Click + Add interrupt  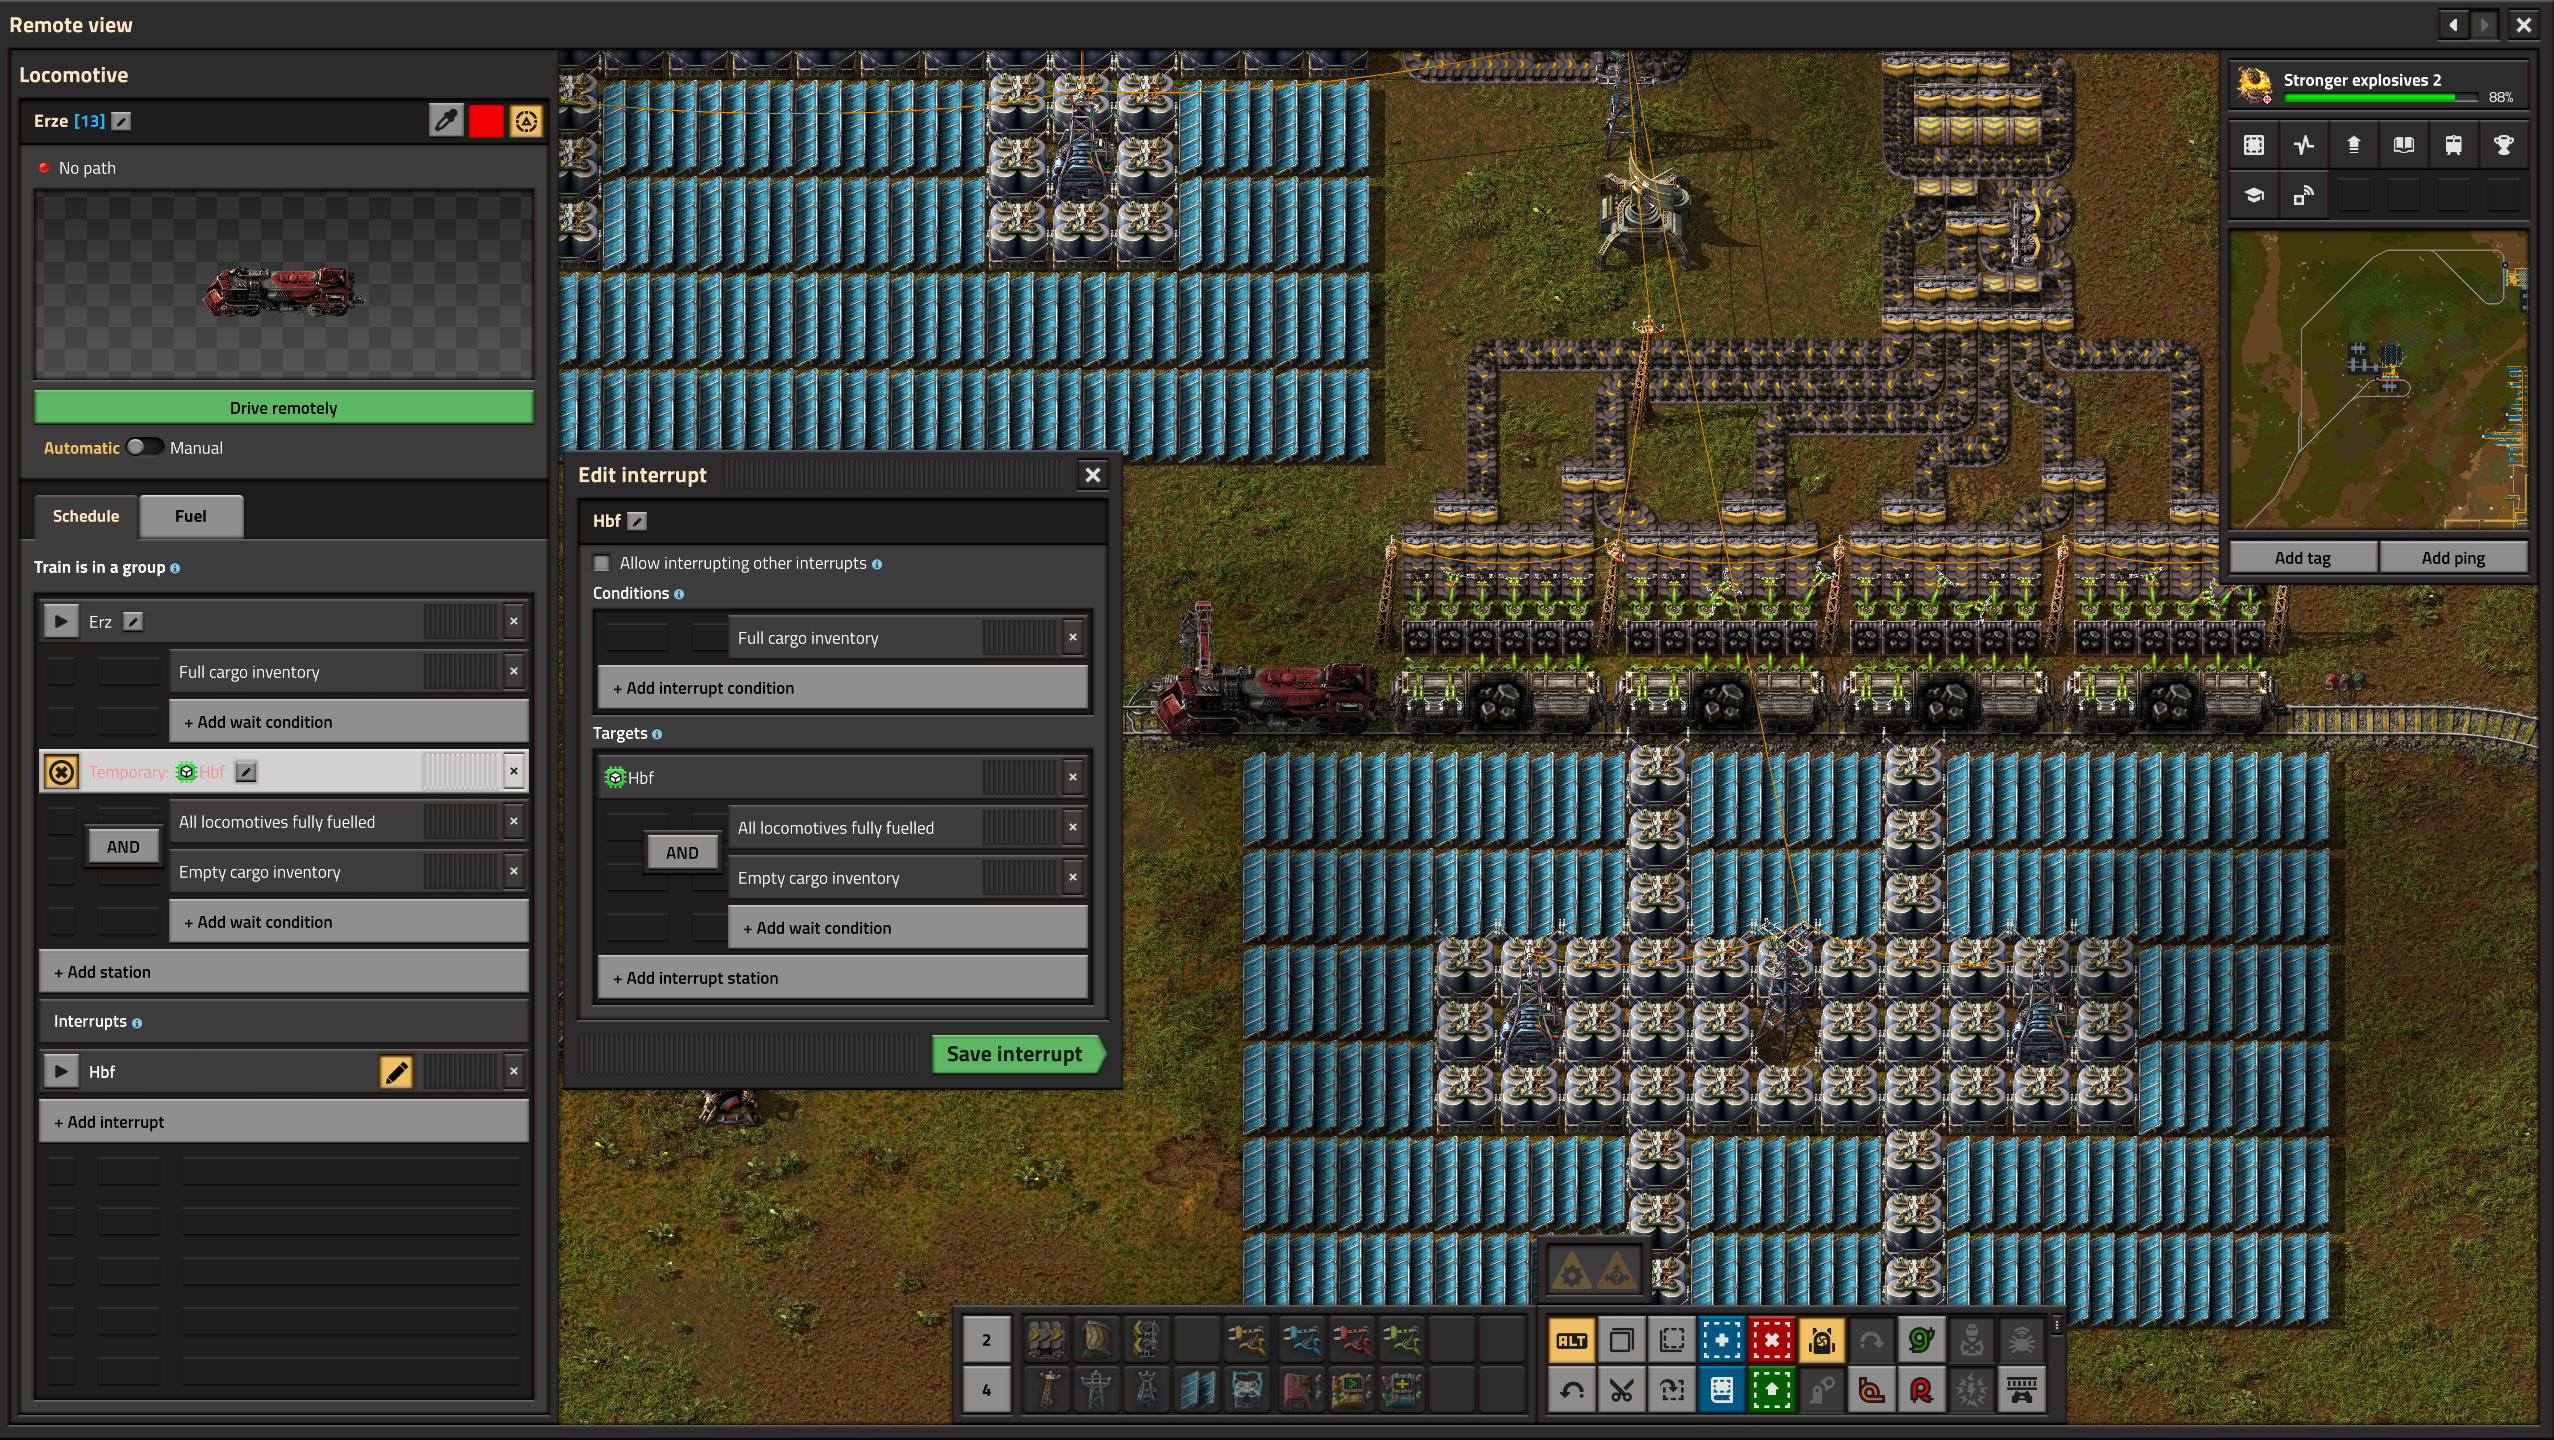tap(284, 1122)
